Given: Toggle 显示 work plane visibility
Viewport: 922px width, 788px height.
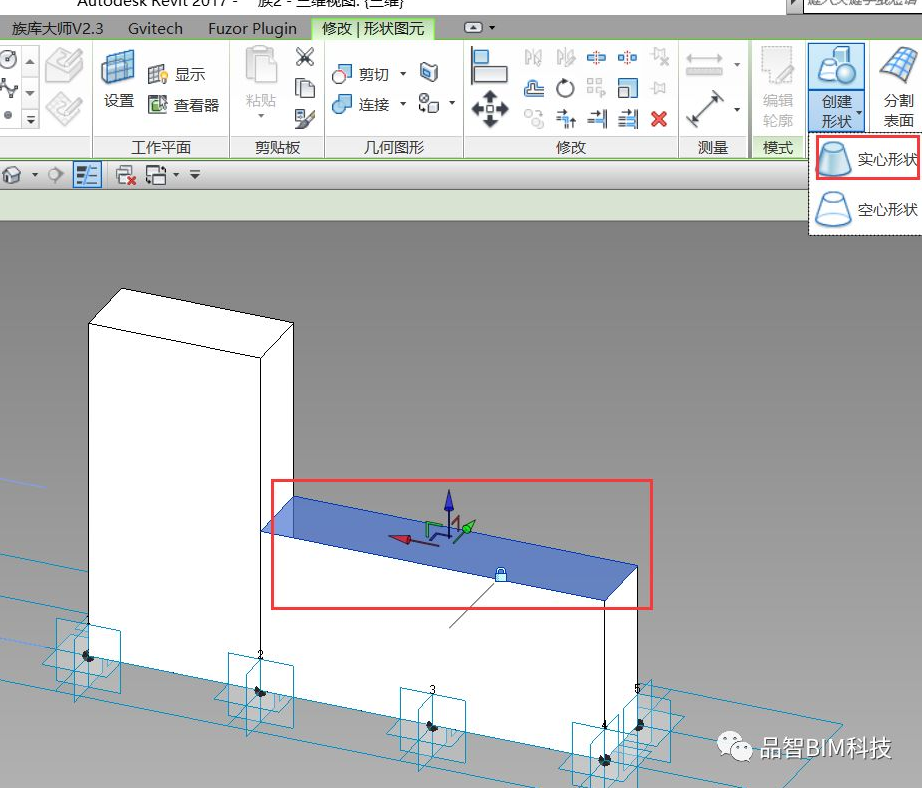Looking at the screenshot, I should pos(177,74).
